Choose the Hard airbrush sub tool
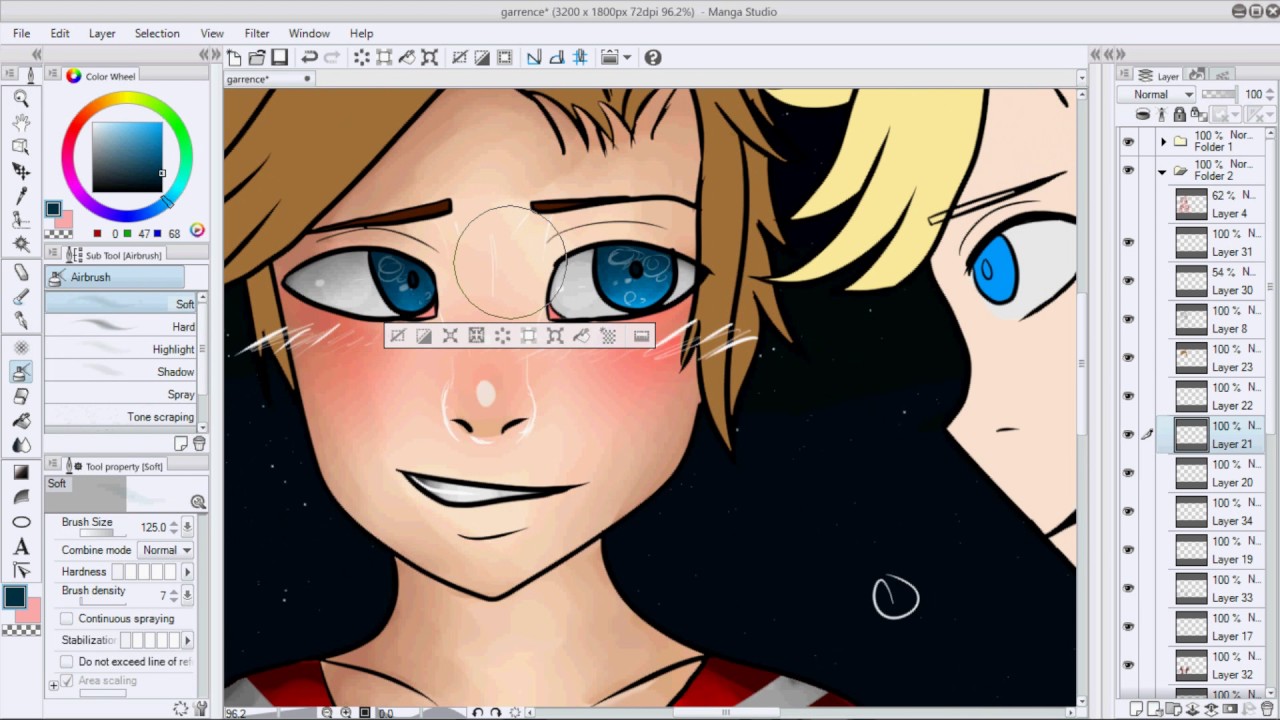 click(x=121, y=327)
